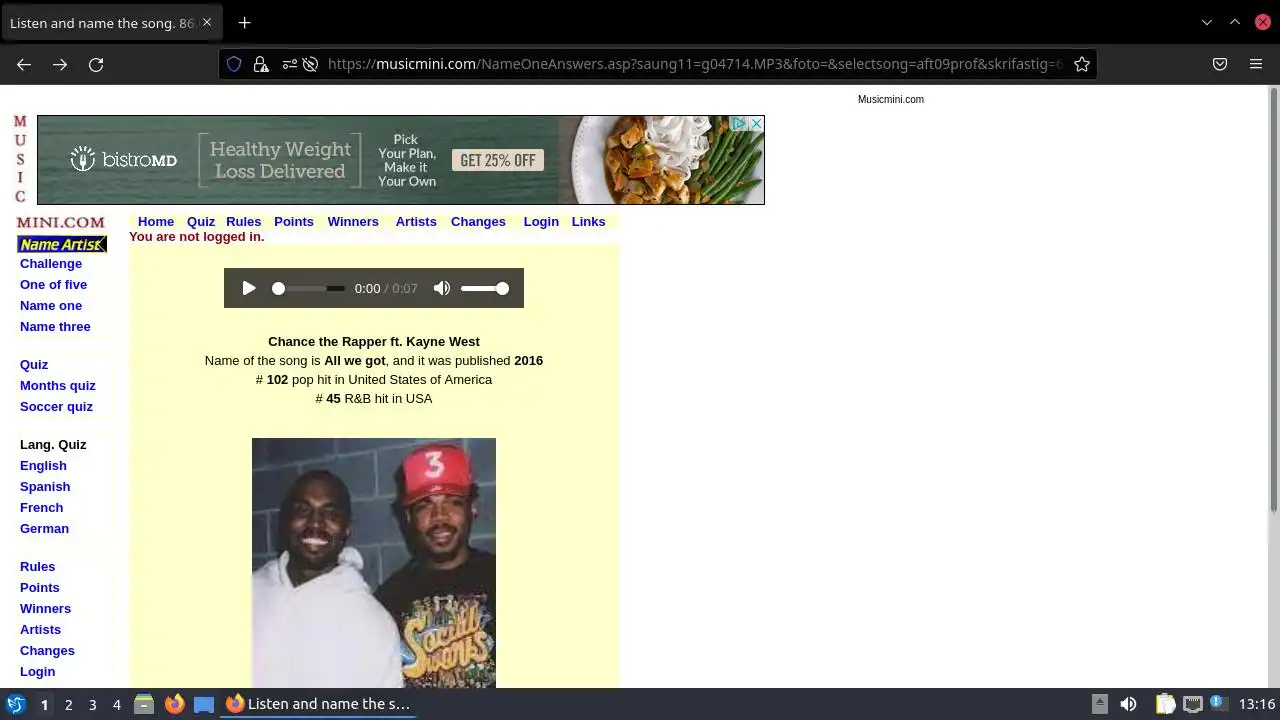This screenshot has height=720, width=1280.
Task: Switch to workspace 3
Action: [92, 704]
